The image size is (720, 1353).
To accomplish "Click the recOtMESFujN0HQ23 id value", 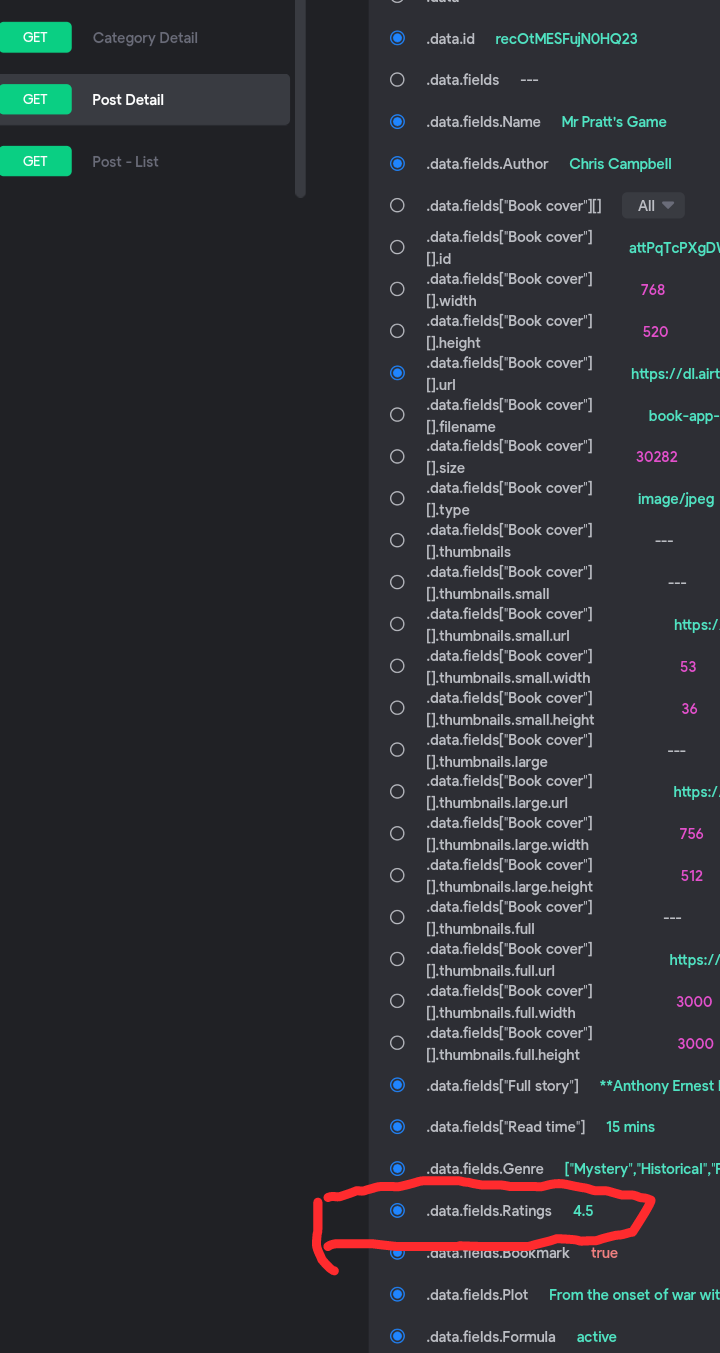I will pyautogui.click(x=566, y=39).
